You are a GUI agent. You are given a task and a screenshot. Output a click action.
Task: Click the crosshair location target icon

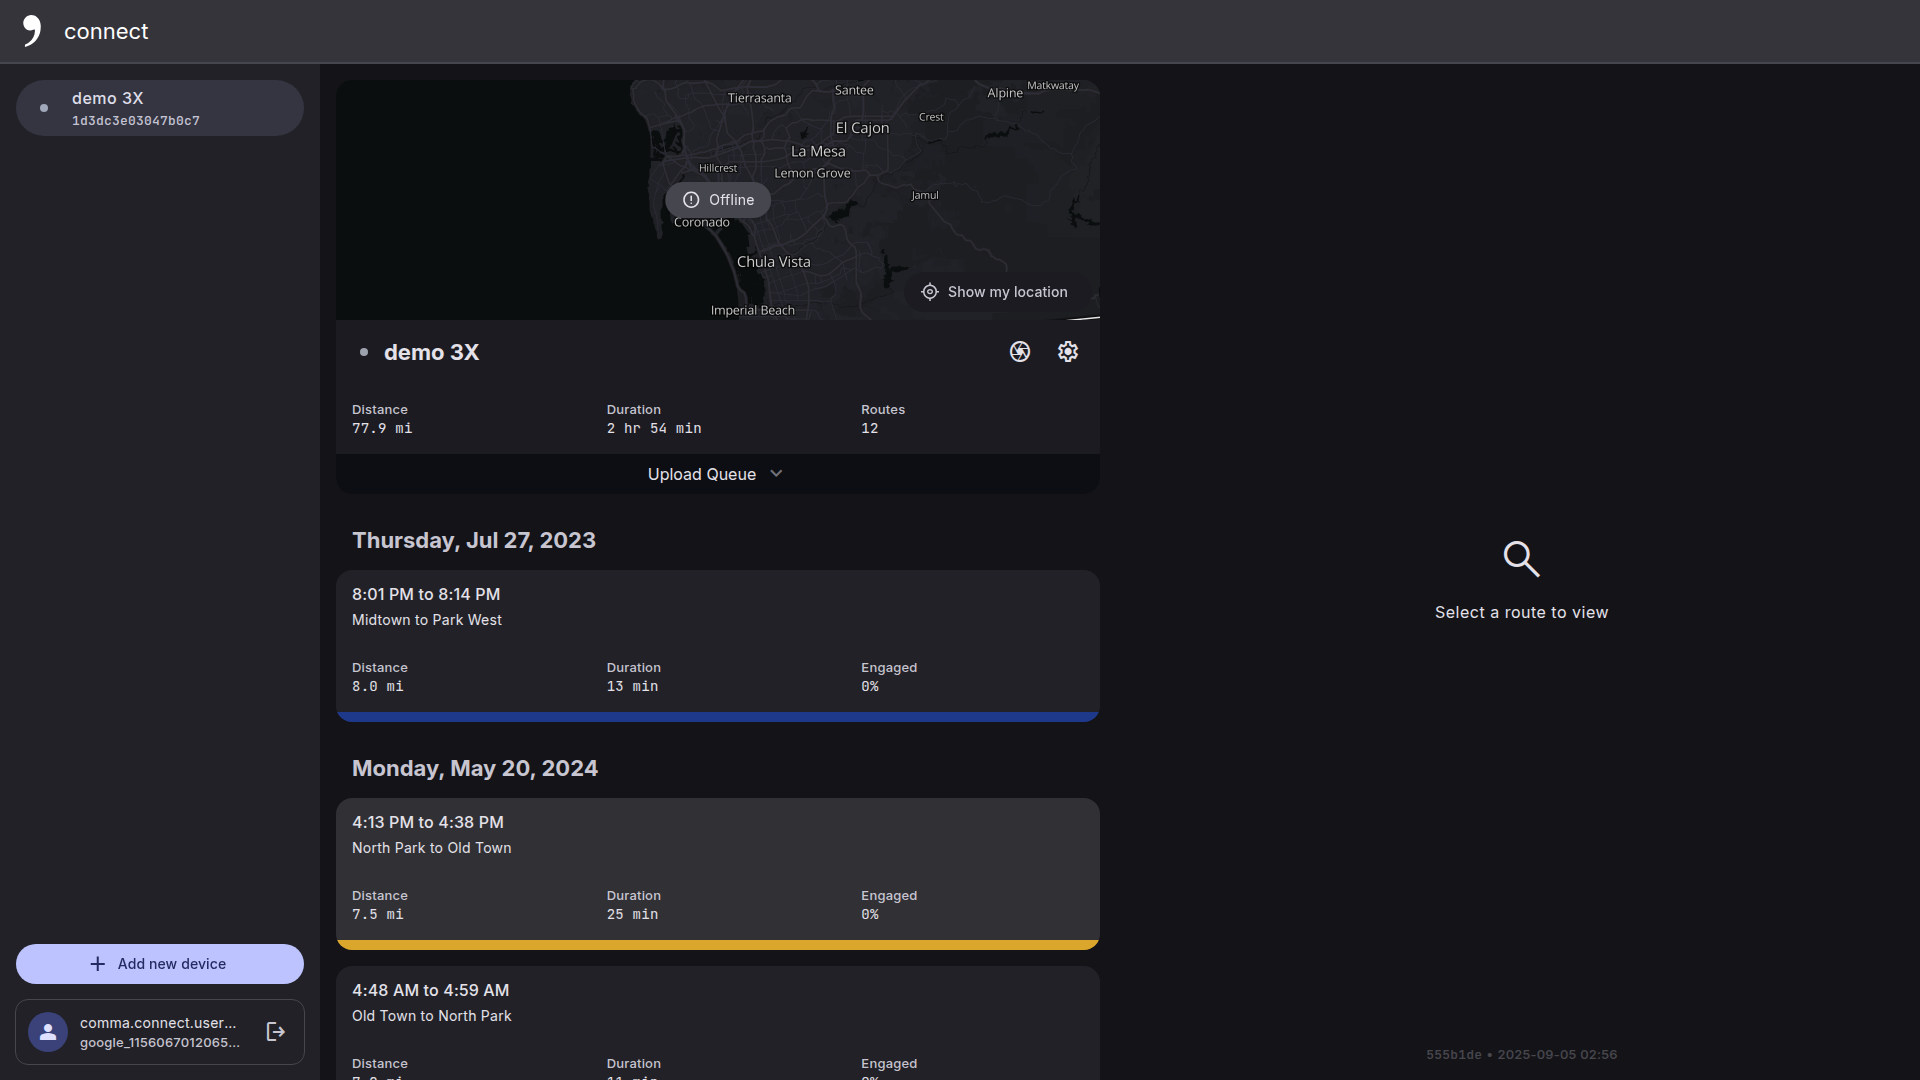pyautogui.click(x=930, y=292)
